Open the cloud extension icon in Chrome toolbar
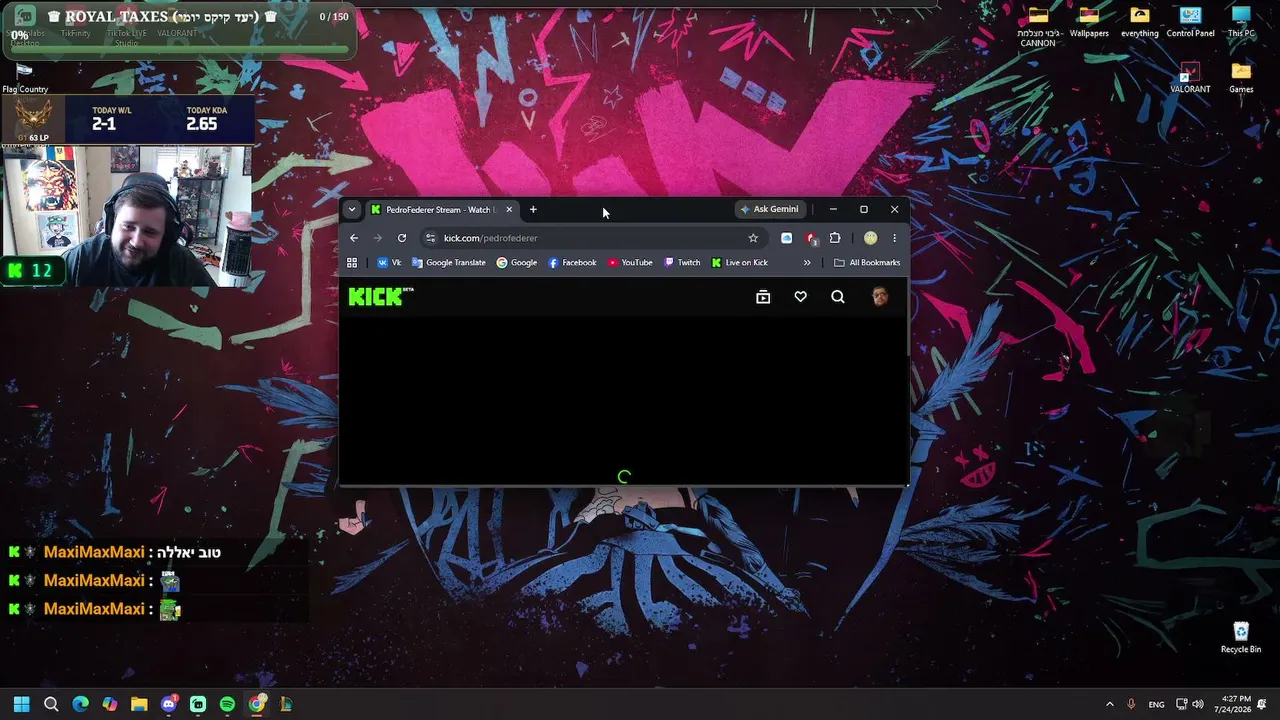1280x720 pixels. click(x=787, y=238)
